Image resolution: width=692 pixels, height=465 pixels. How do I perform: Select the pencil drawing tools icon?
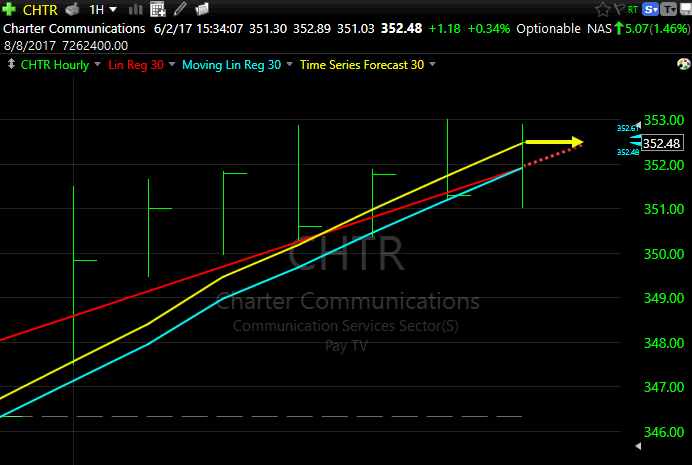[180, 9]
